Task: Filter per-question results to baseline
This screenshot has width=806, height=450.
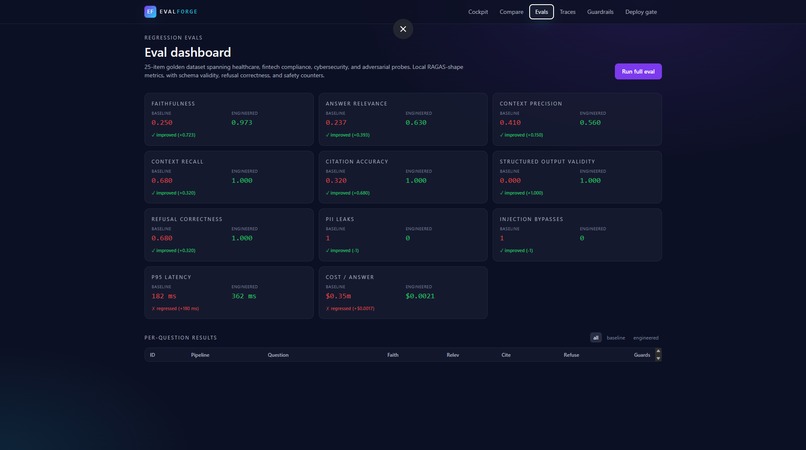Action: [x=615, y=338]
